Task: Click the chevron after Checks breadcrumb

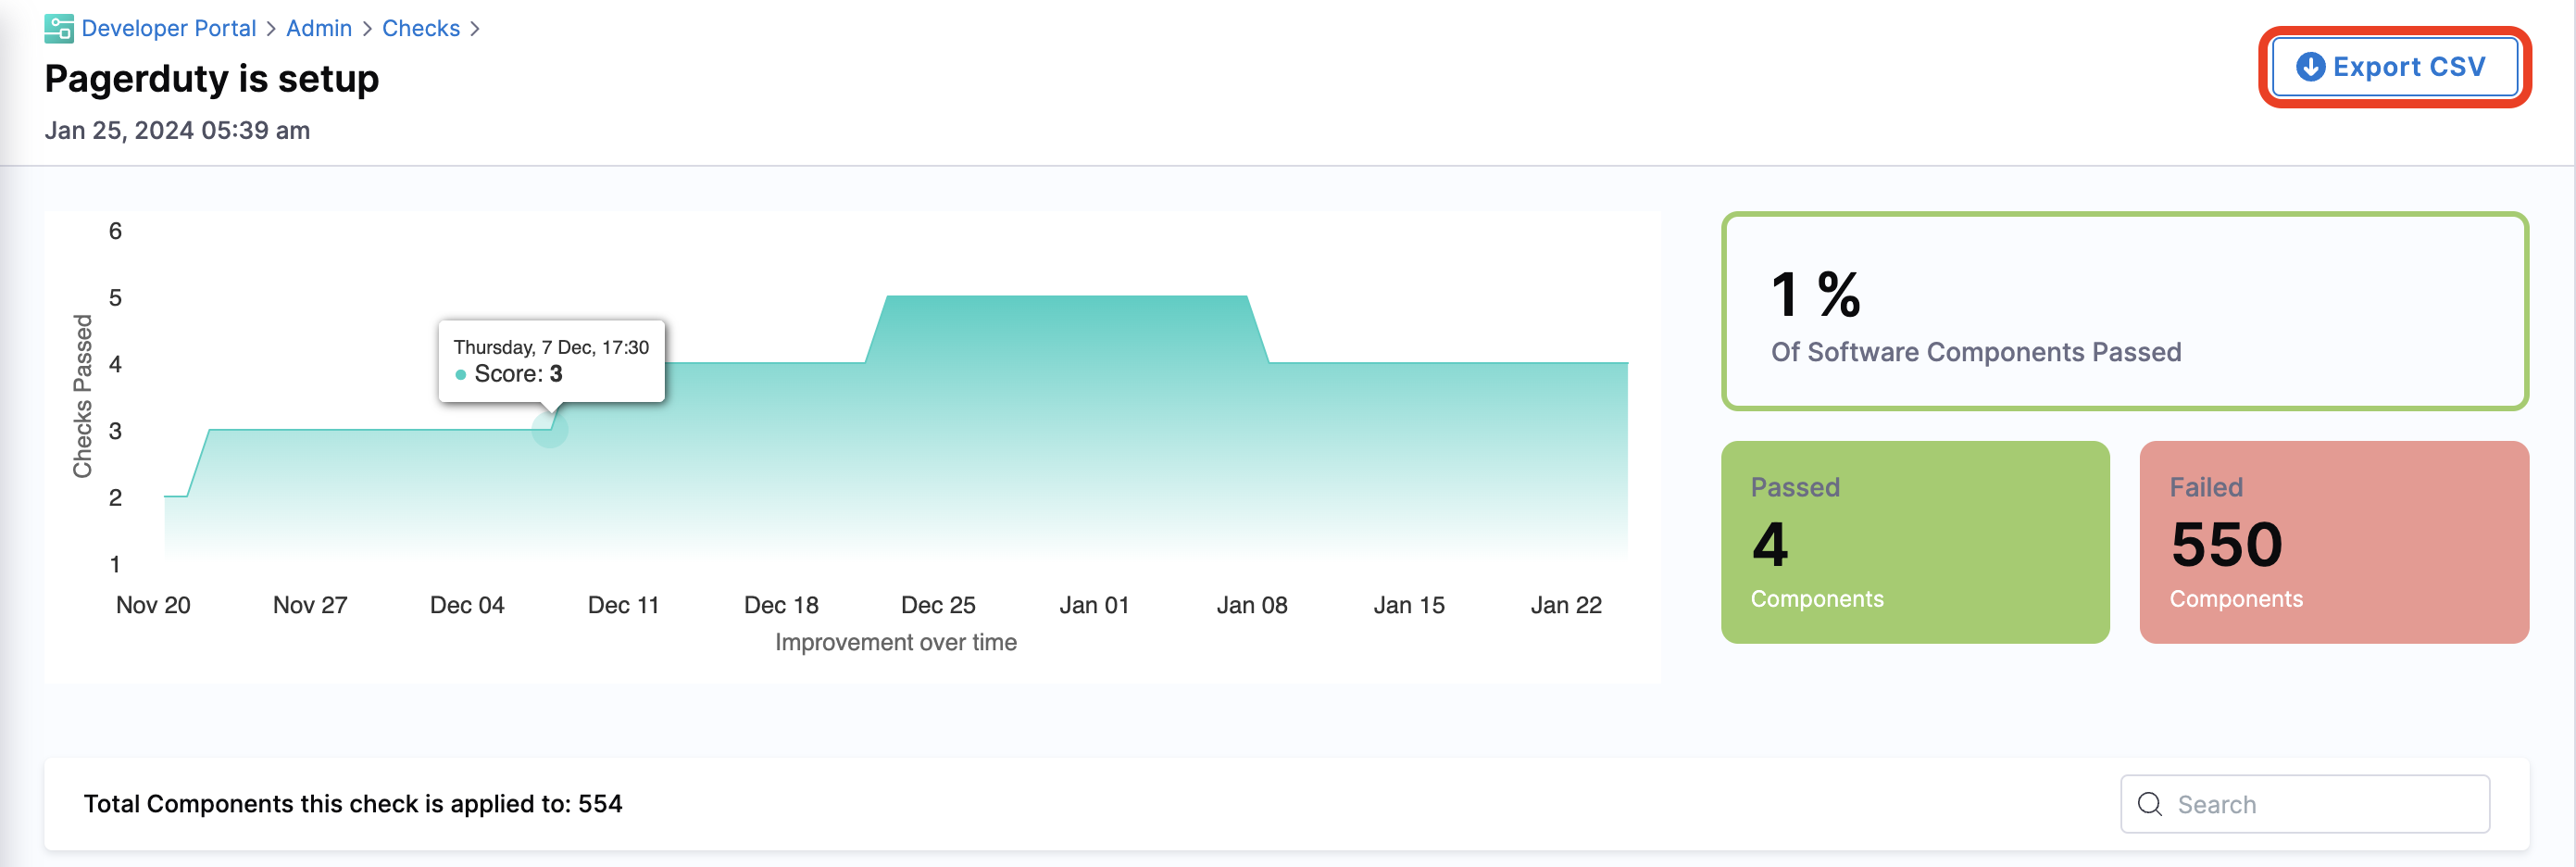Action: click(x=475, y=29)
